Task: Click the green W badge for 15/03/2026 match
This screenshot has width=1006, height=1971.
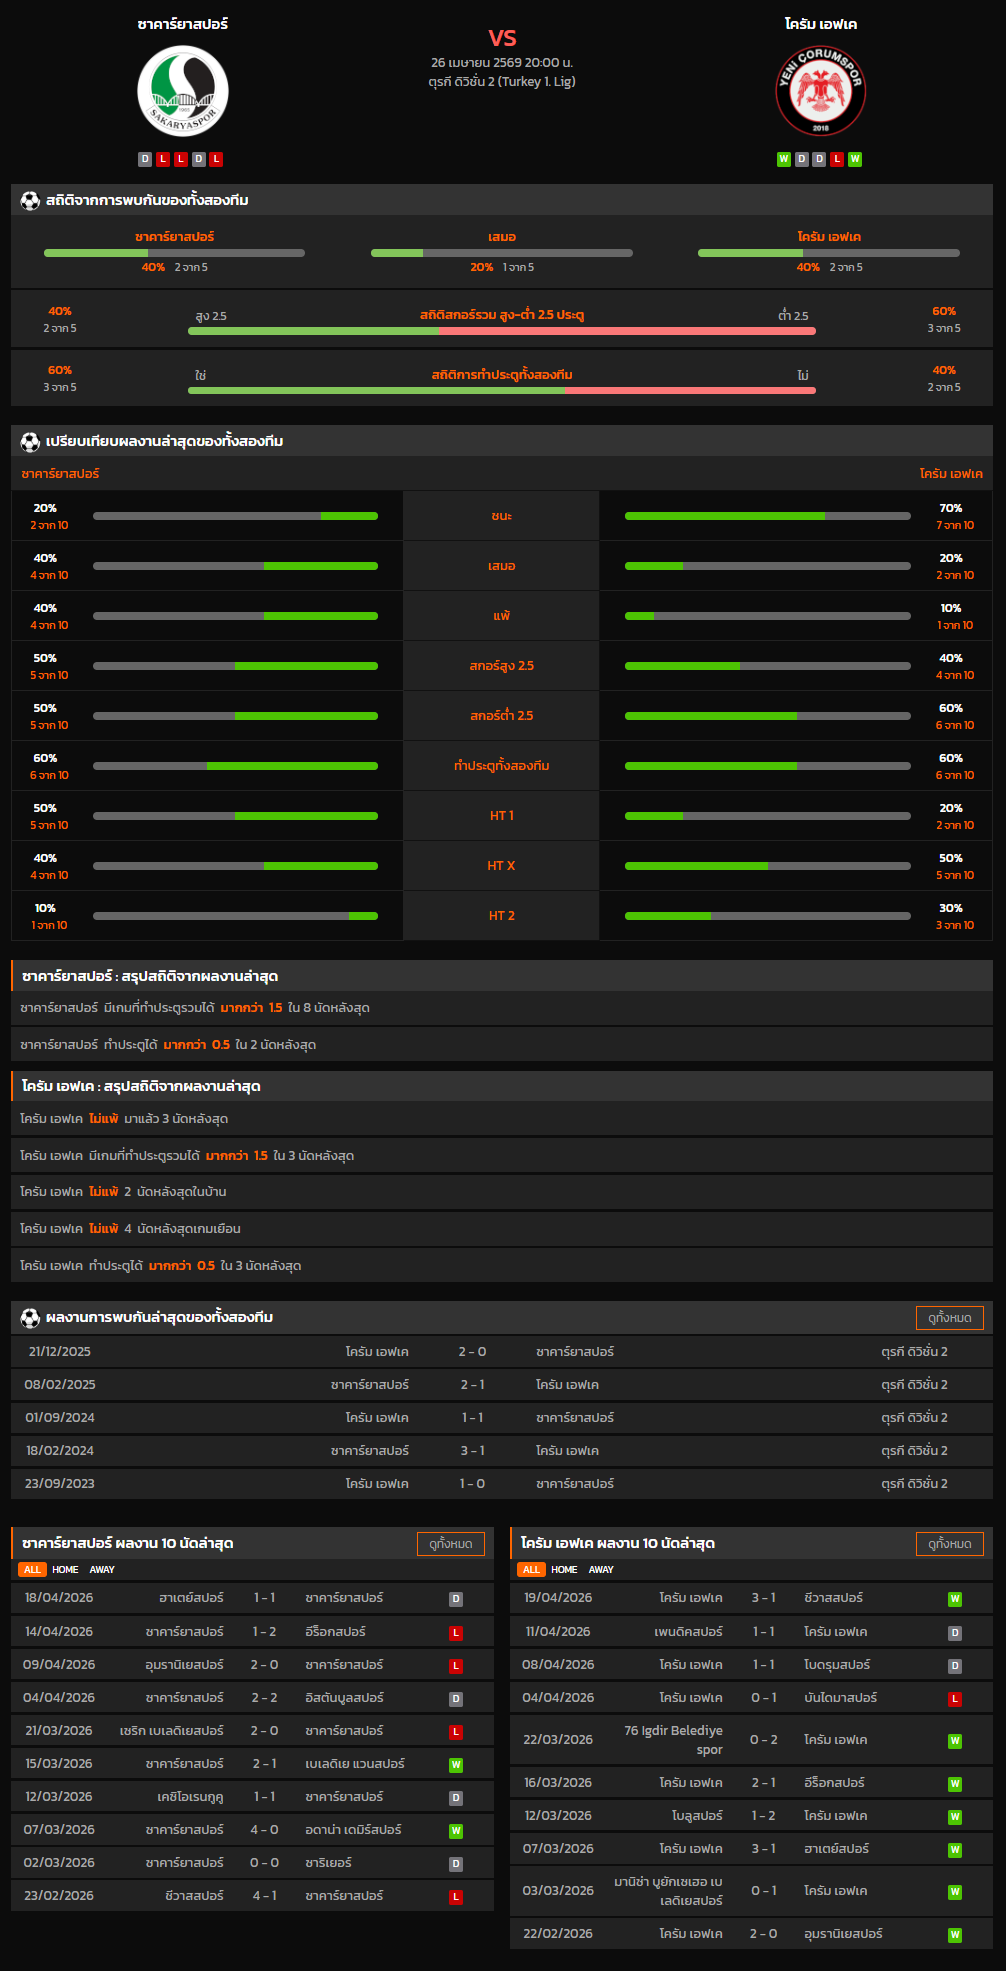Action: coord(456,1765)
